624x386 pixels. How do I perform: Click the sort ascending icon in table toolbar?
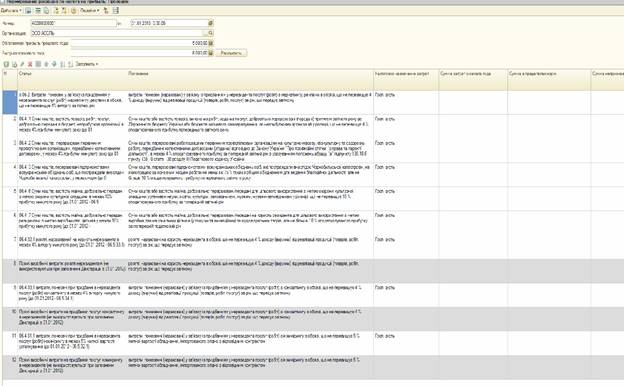coord(62,64)
